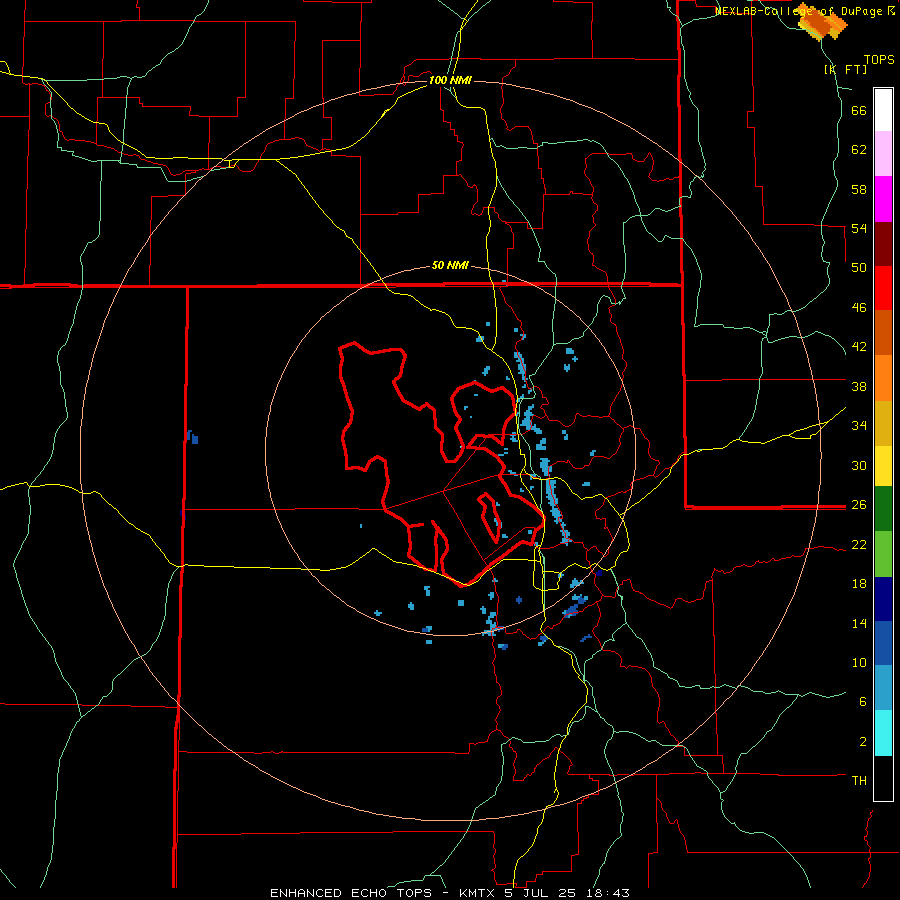This screenshot has height=900, width=900.
Task: Click the white swatch in the tops legend
Action: (x=883, y=110)
